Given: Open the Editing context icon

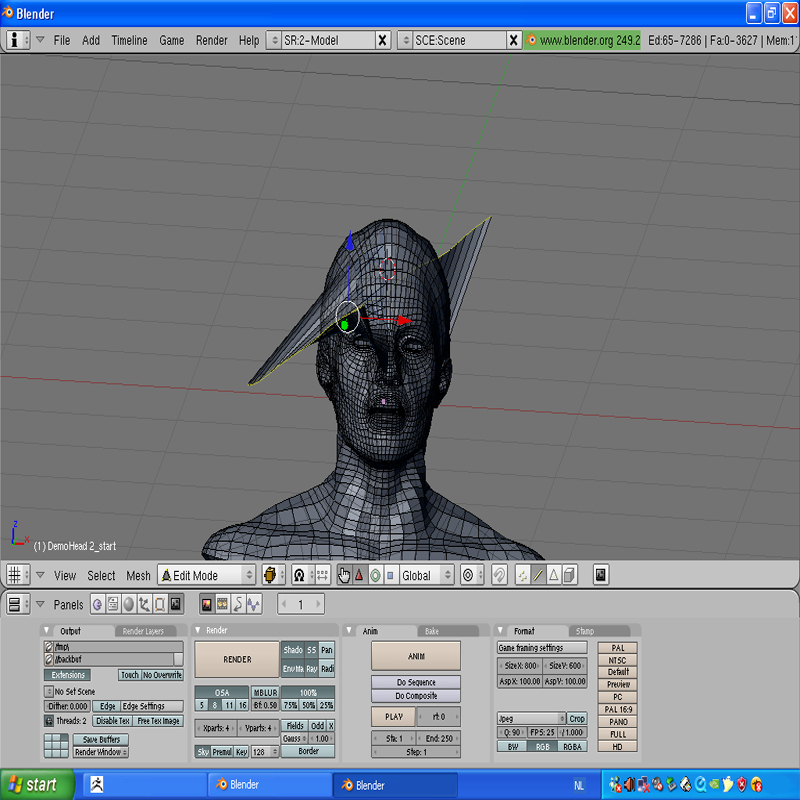Looking at the screenshot, I should (160, 604).
